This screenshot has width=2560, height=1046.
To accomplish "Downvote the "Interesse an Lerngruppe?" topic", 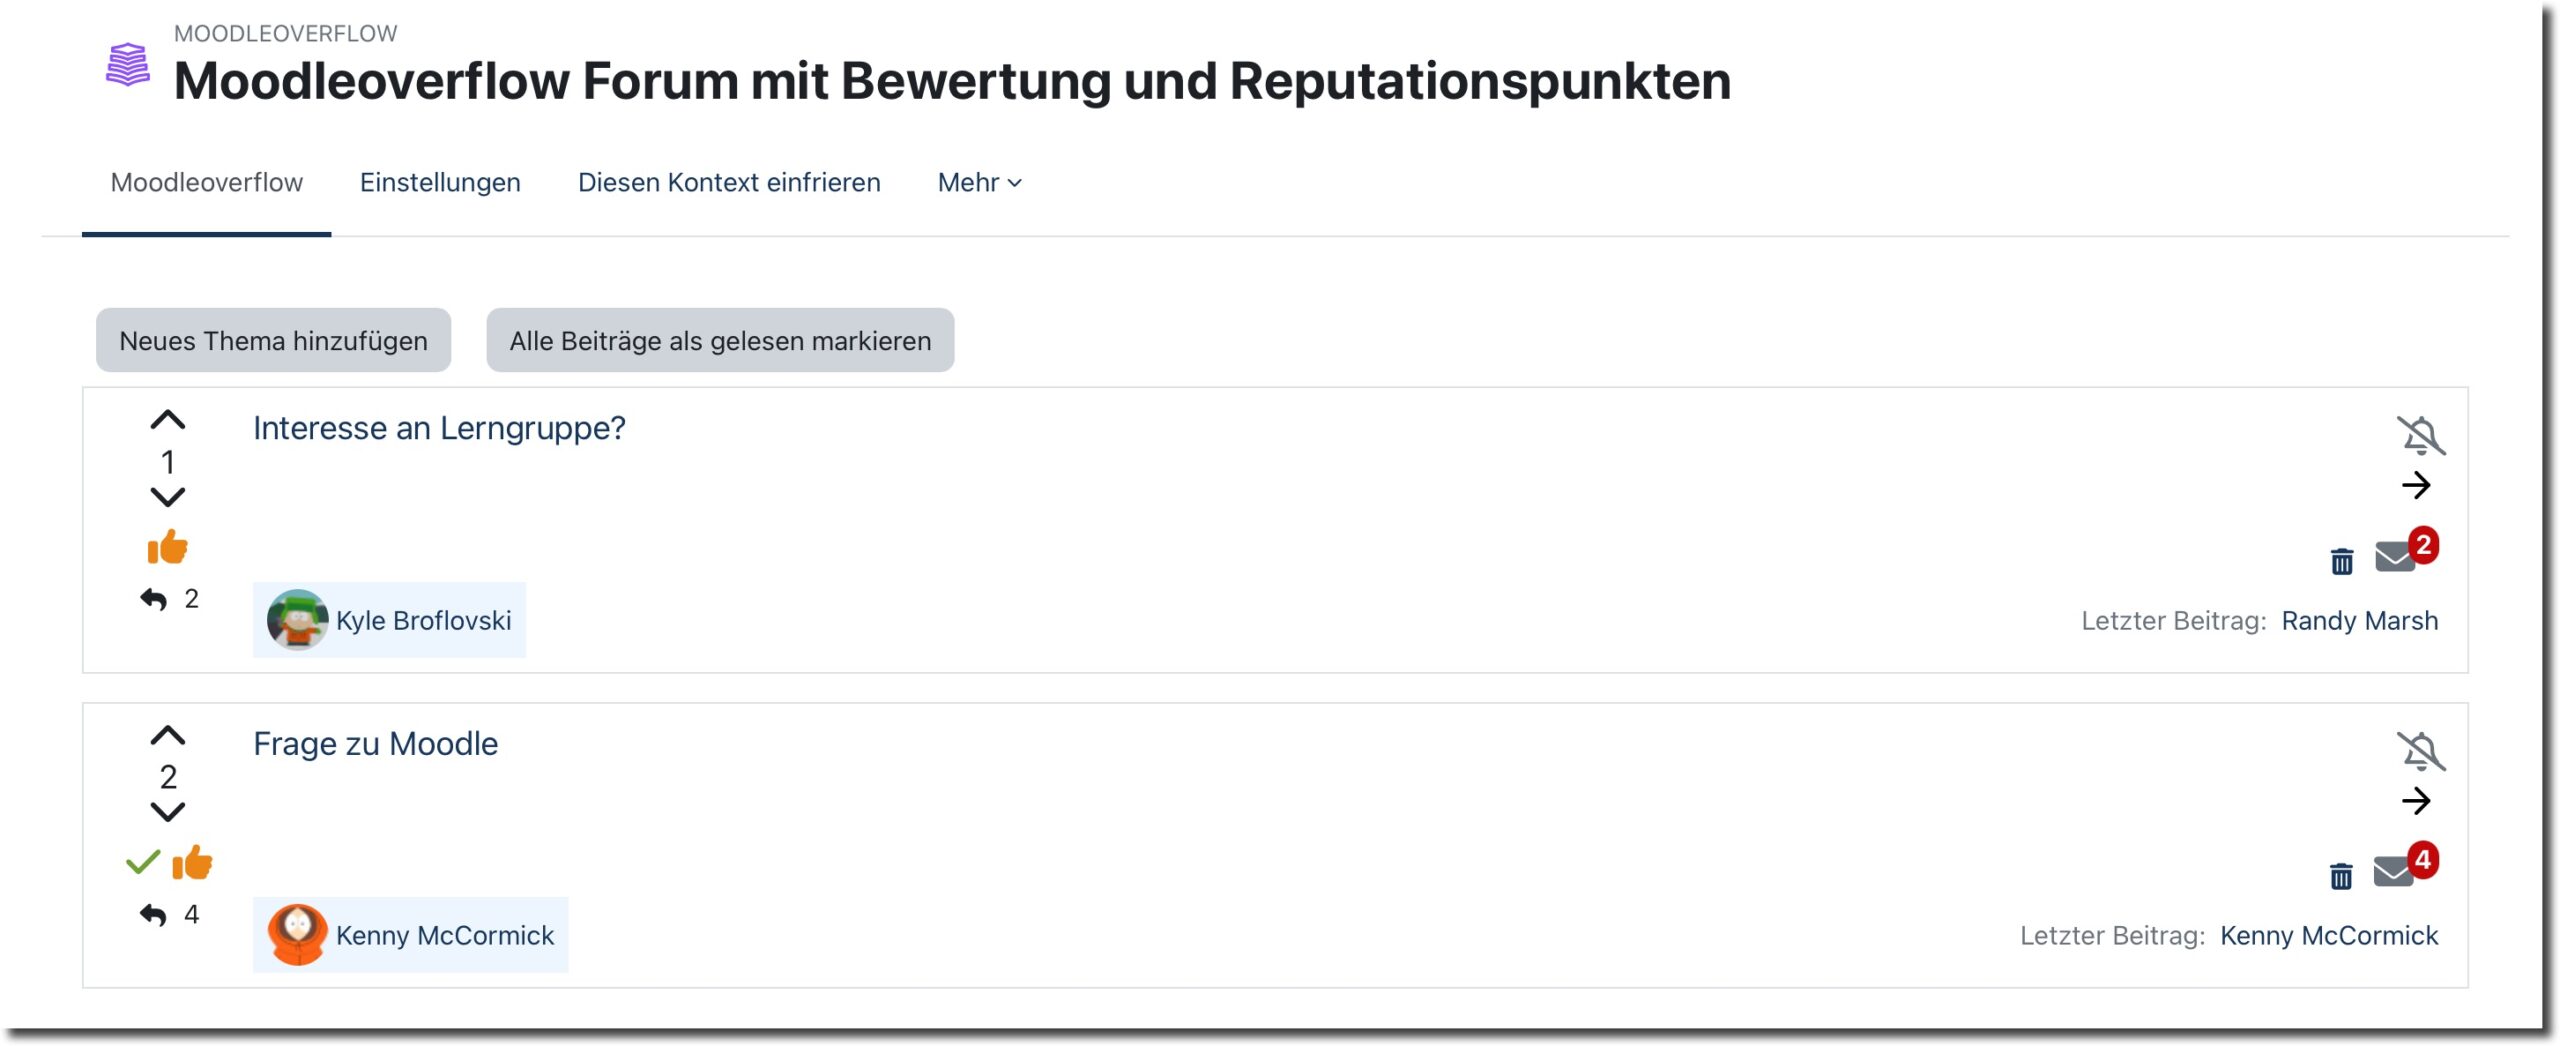I will click(x=168, y=497).
